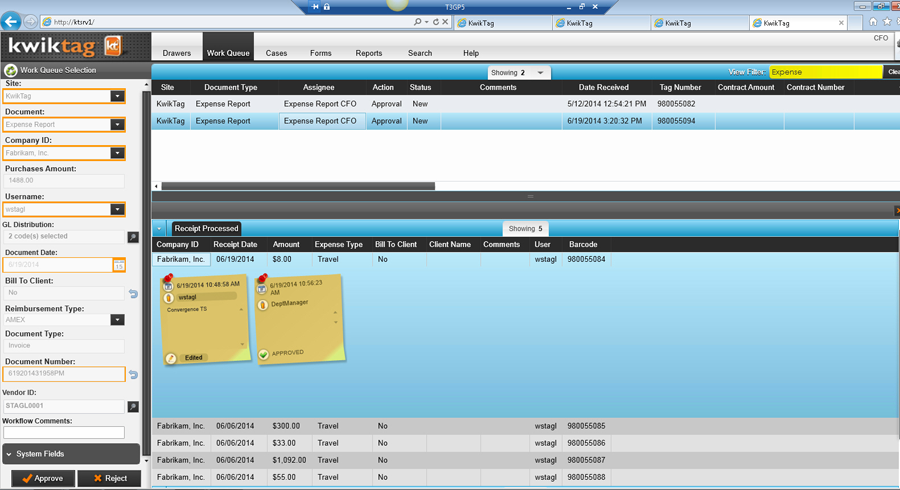The width and height of the screenshot is (900, 490).
Task: Open the Reimbursement Type dropdown
Action: pyautogui.click(x=117, y=320)
